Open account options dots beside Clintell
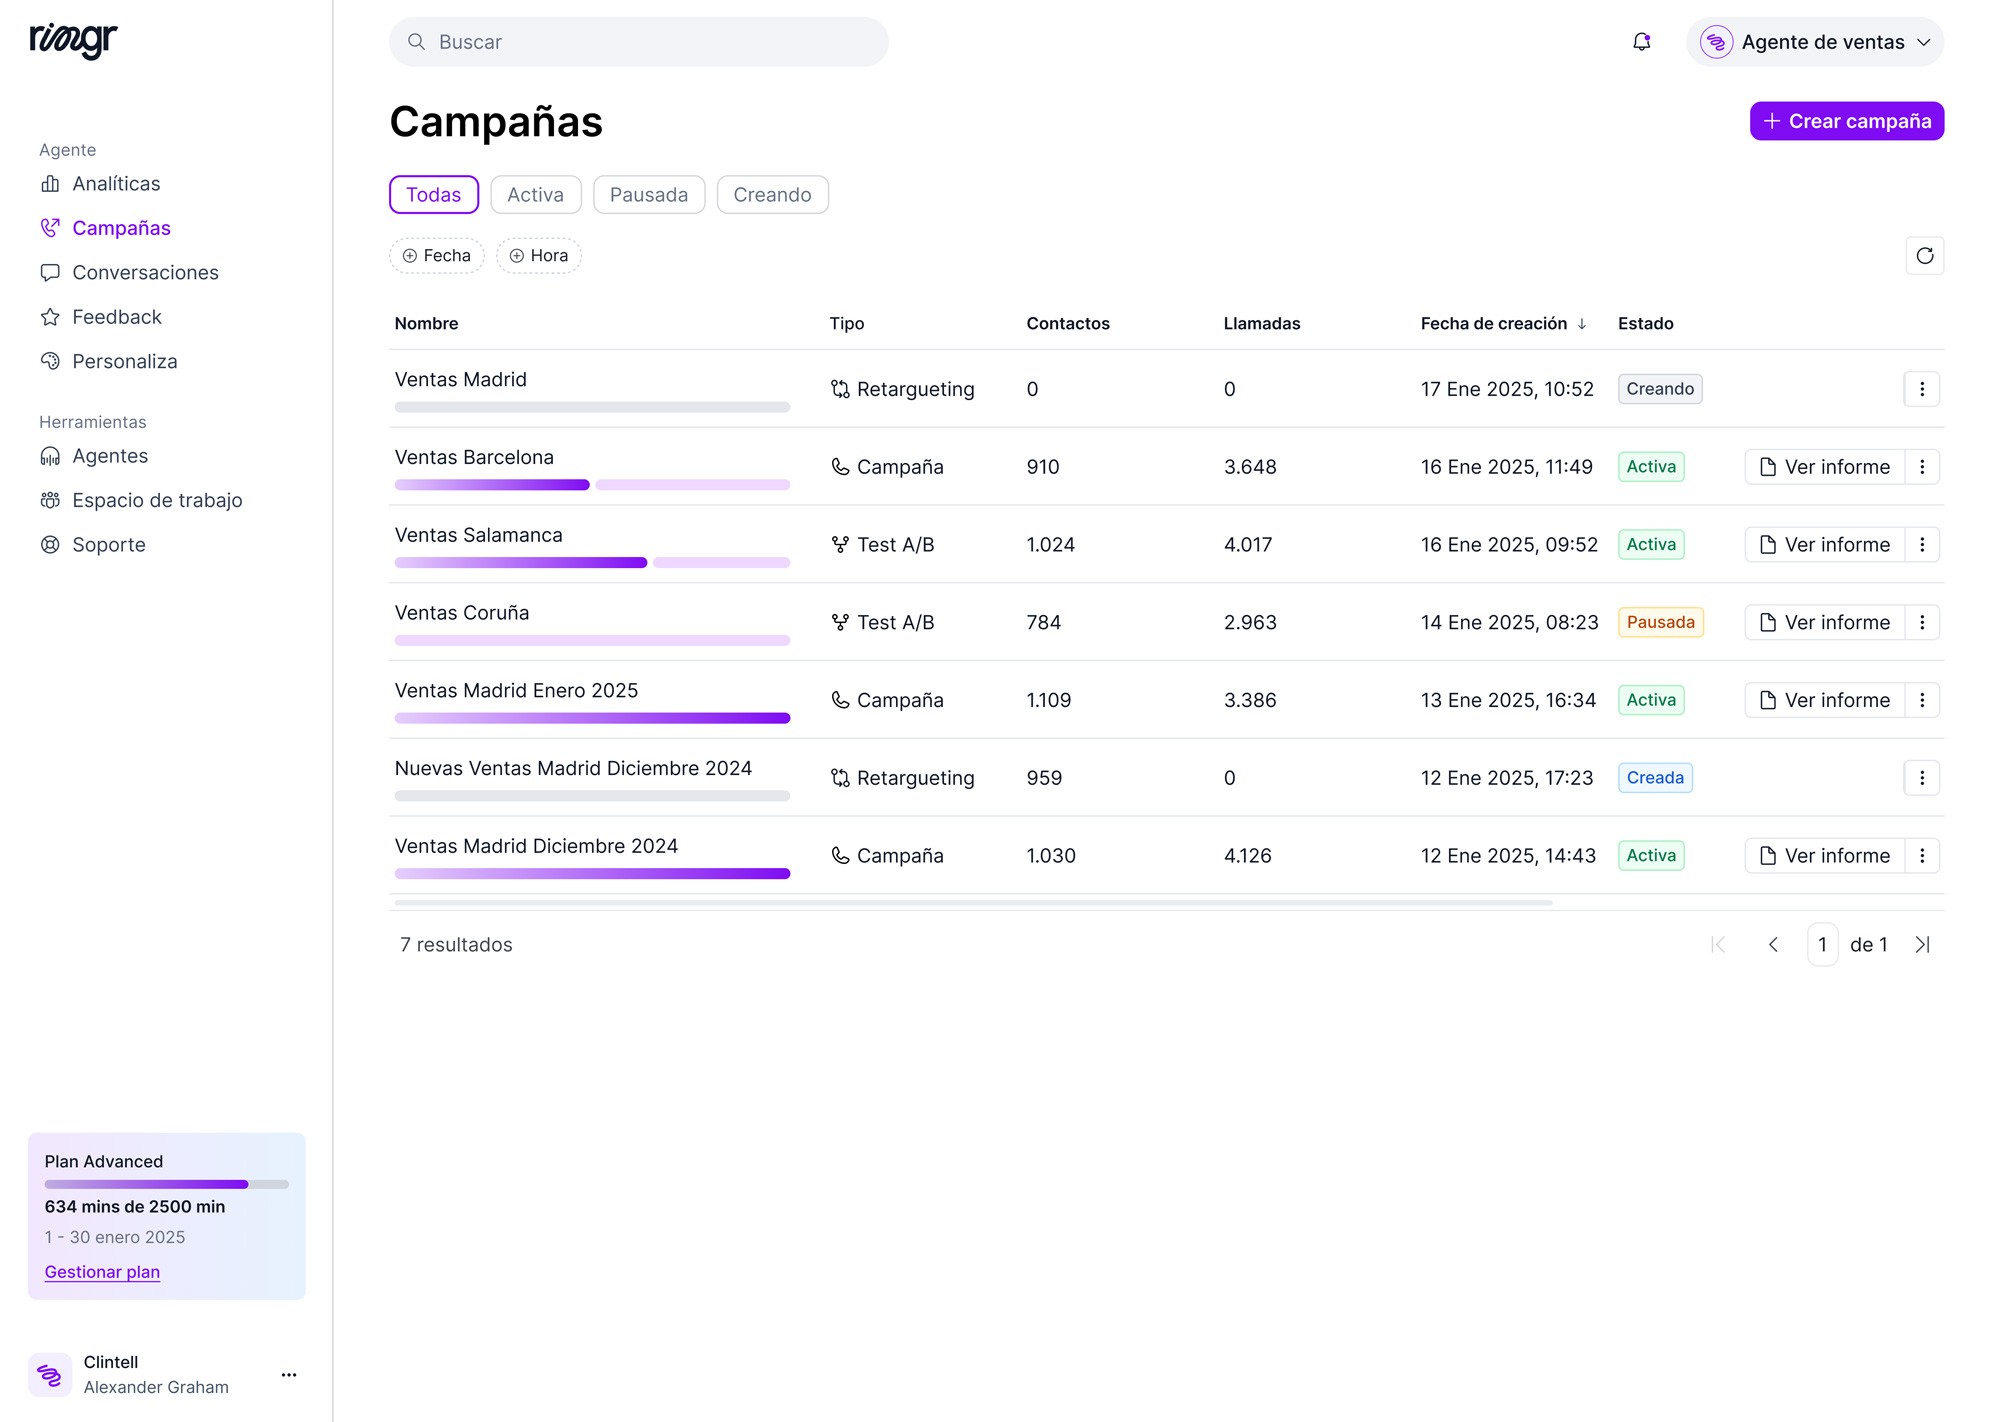Viewport: 2000px width, 1422px height. click(289, 1375)
